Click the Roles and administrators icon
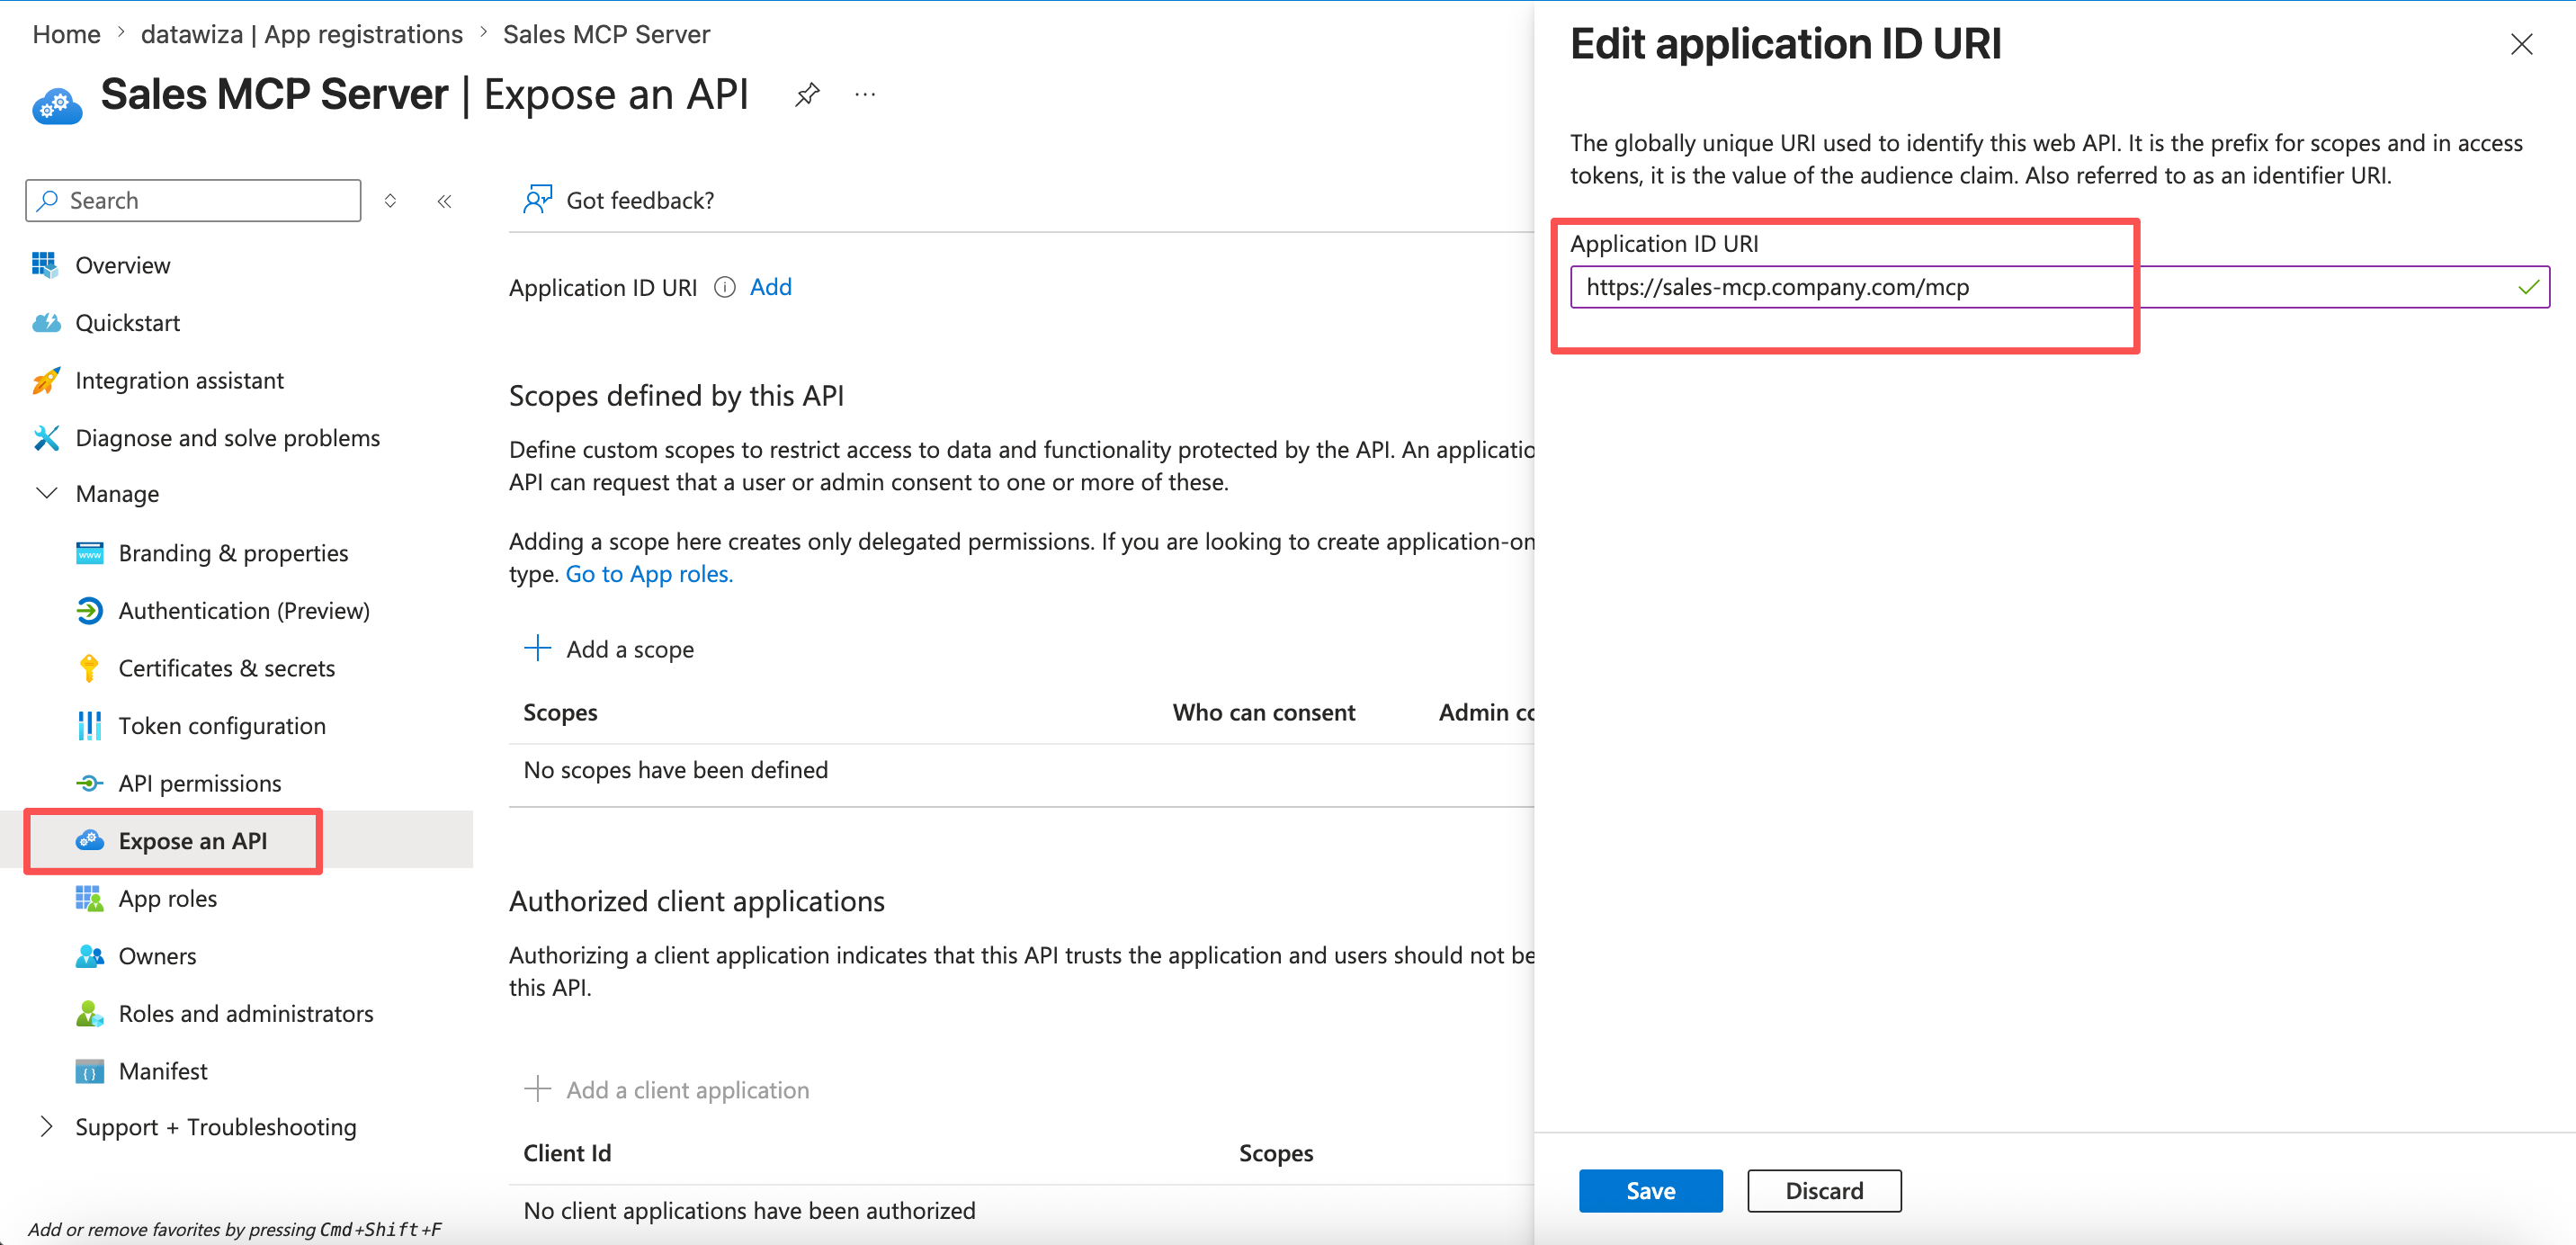The height and width of the screenshot is (1245, 2576). click(89, 1014)
